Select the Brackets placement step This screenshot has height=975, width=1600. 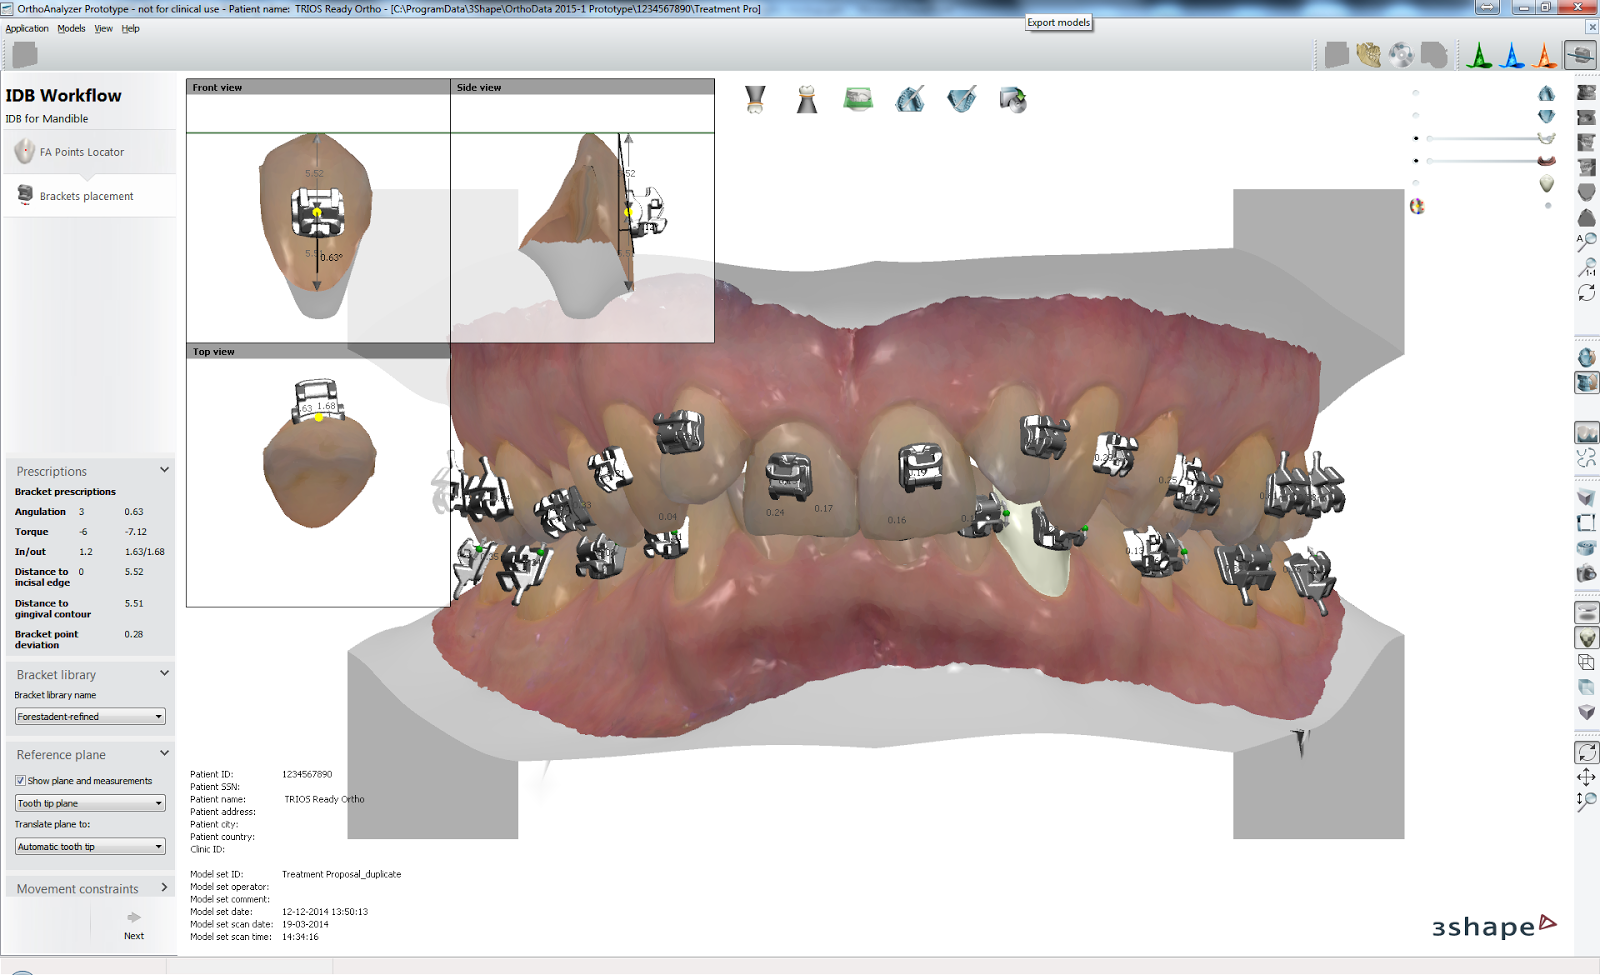[89, 196]
